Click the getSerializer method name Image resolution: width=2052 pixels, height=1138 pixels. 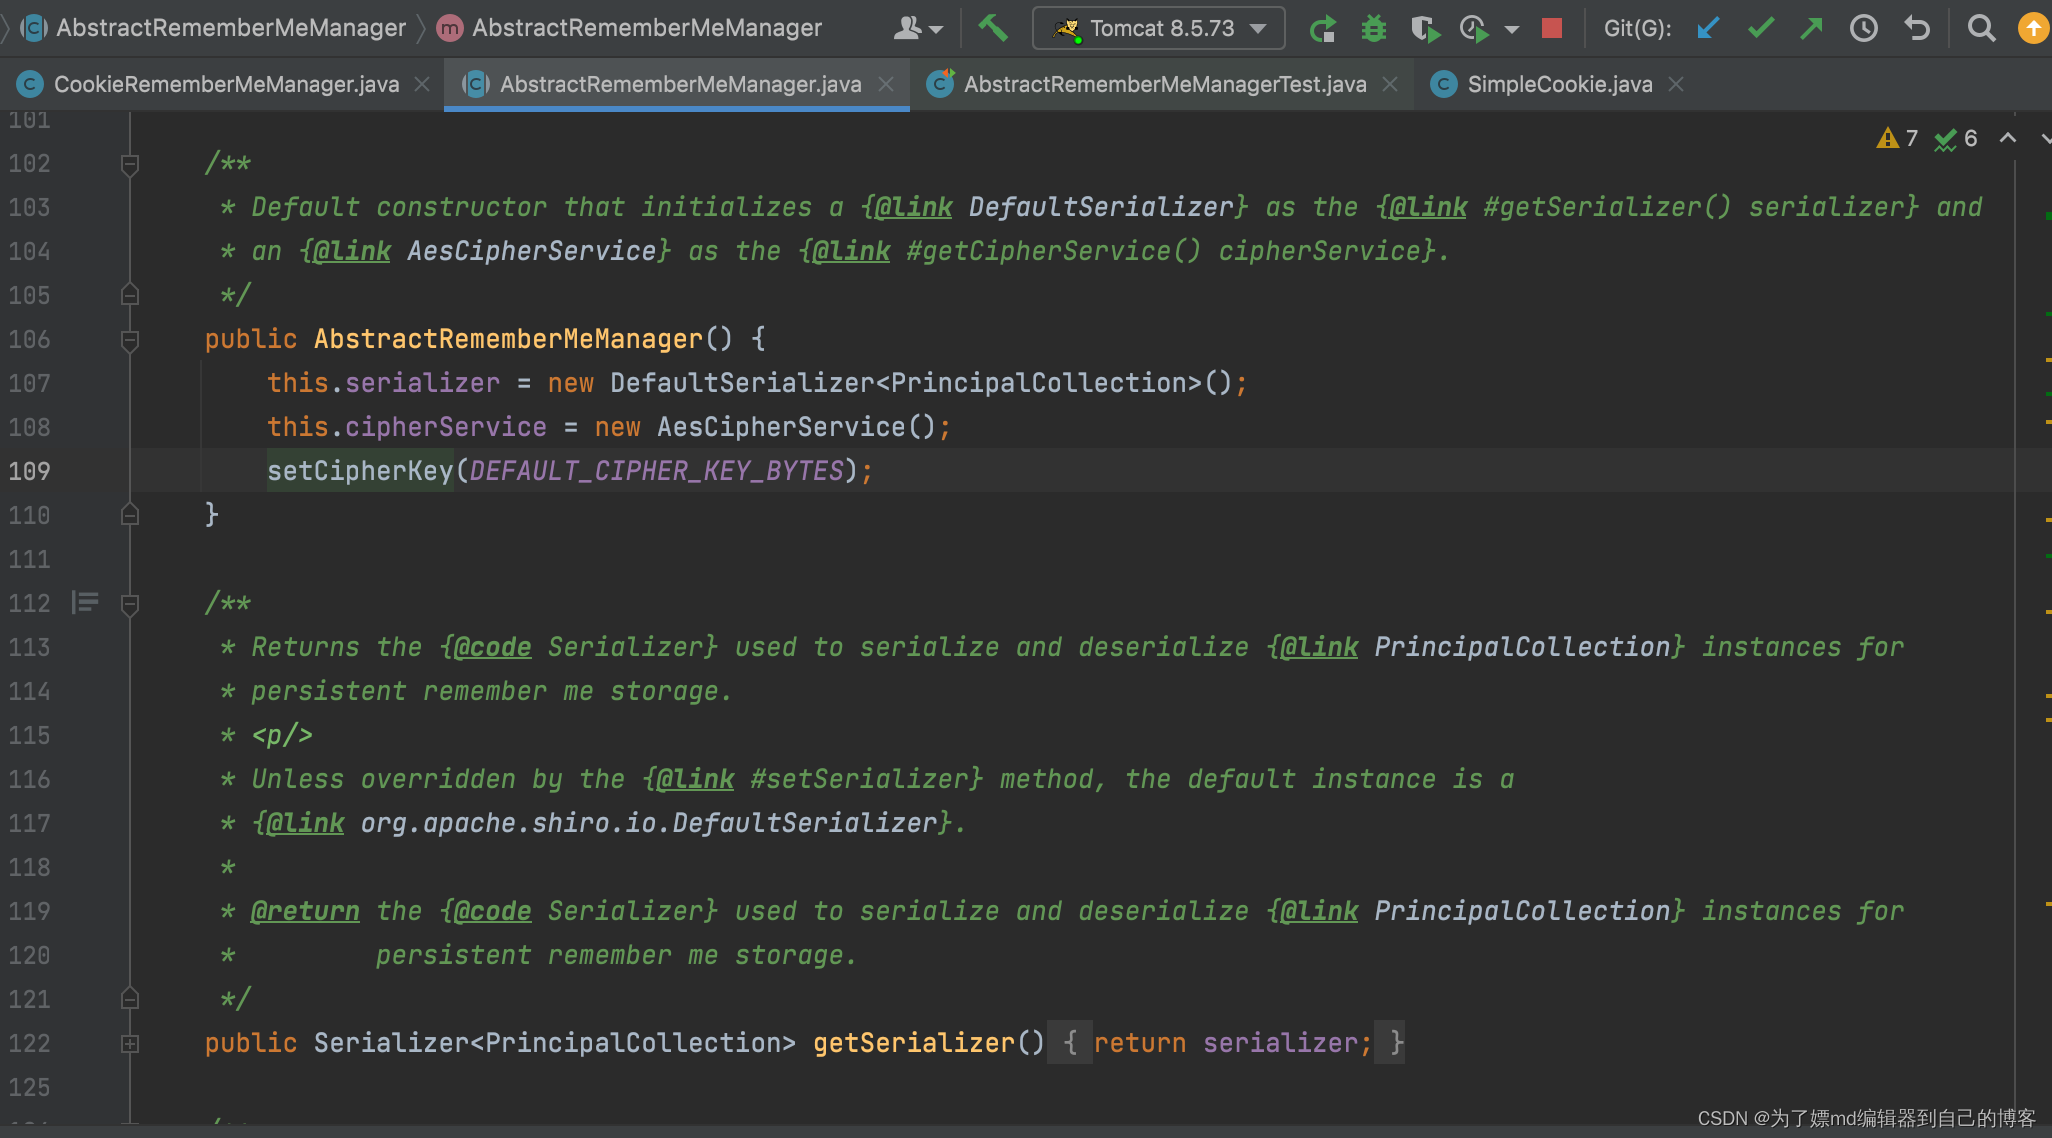[914, 1043]
